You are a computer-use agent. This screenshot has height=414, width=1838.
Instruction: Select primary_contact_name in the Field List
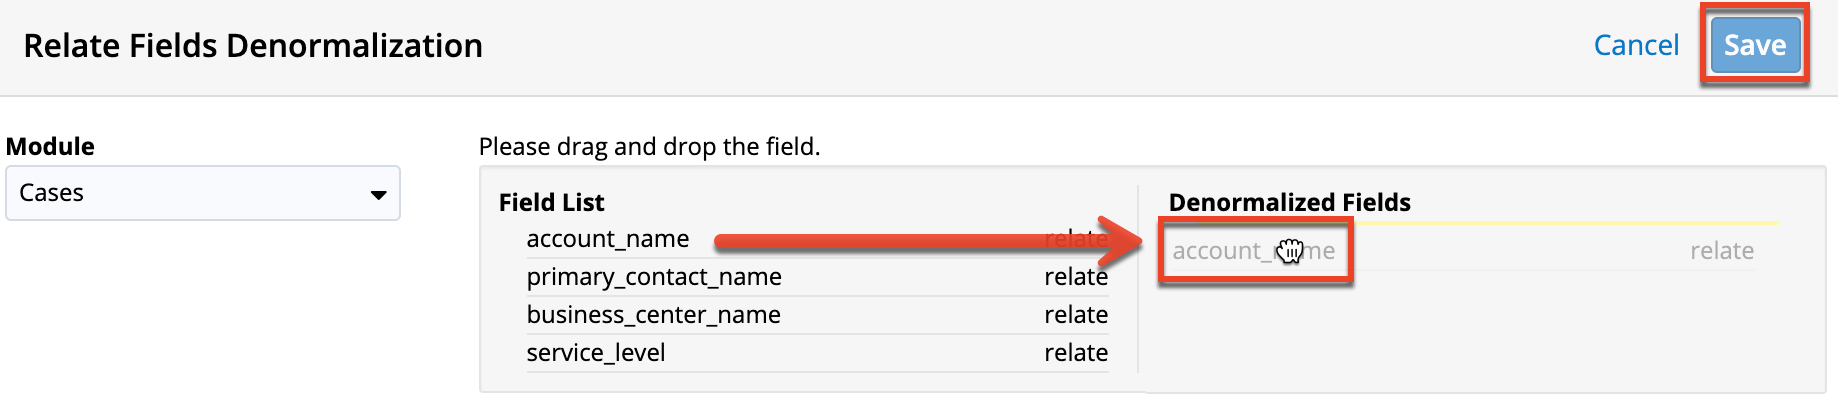coord(654,277)
